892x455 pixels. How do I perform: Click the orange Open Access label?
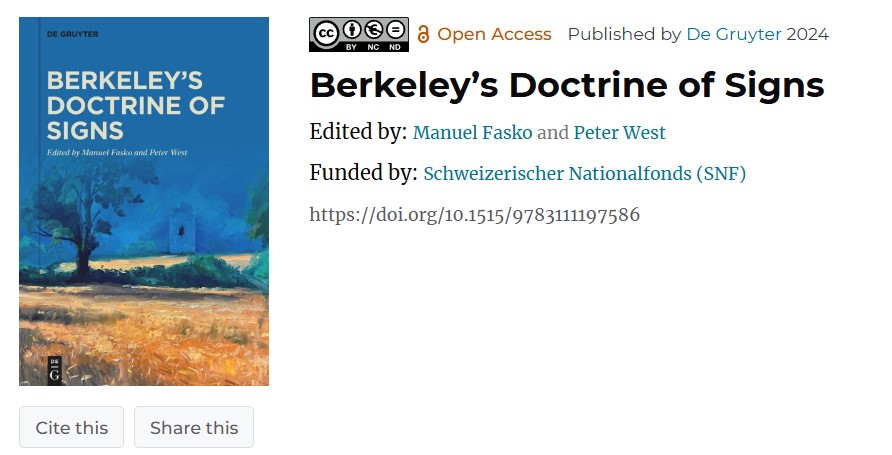[494, 34]
